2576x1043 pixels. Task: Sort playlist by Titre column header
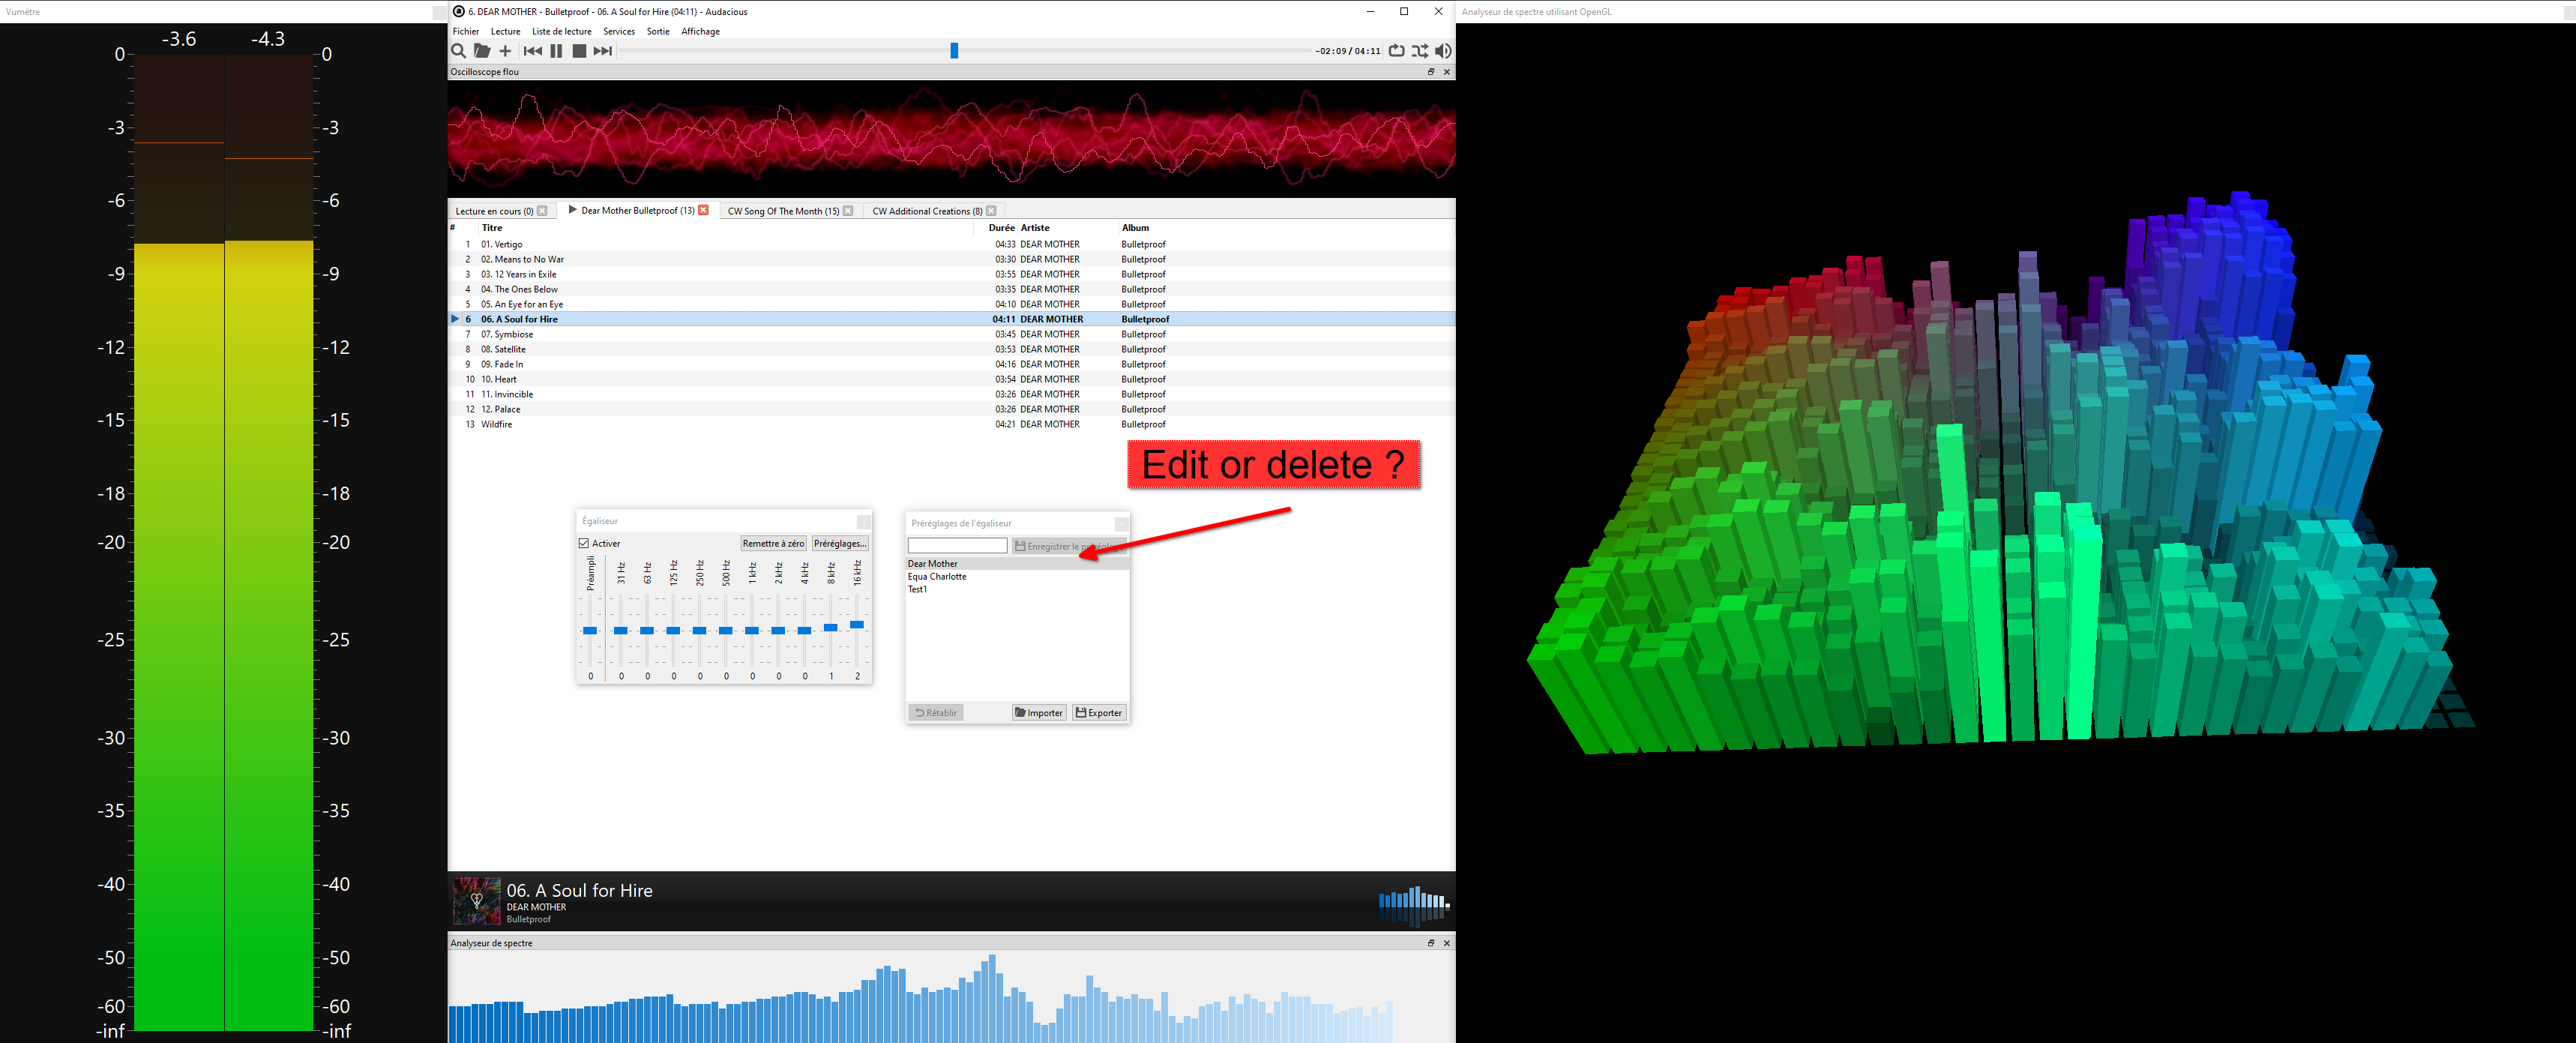pyautogui.click(x=725, y=228)
